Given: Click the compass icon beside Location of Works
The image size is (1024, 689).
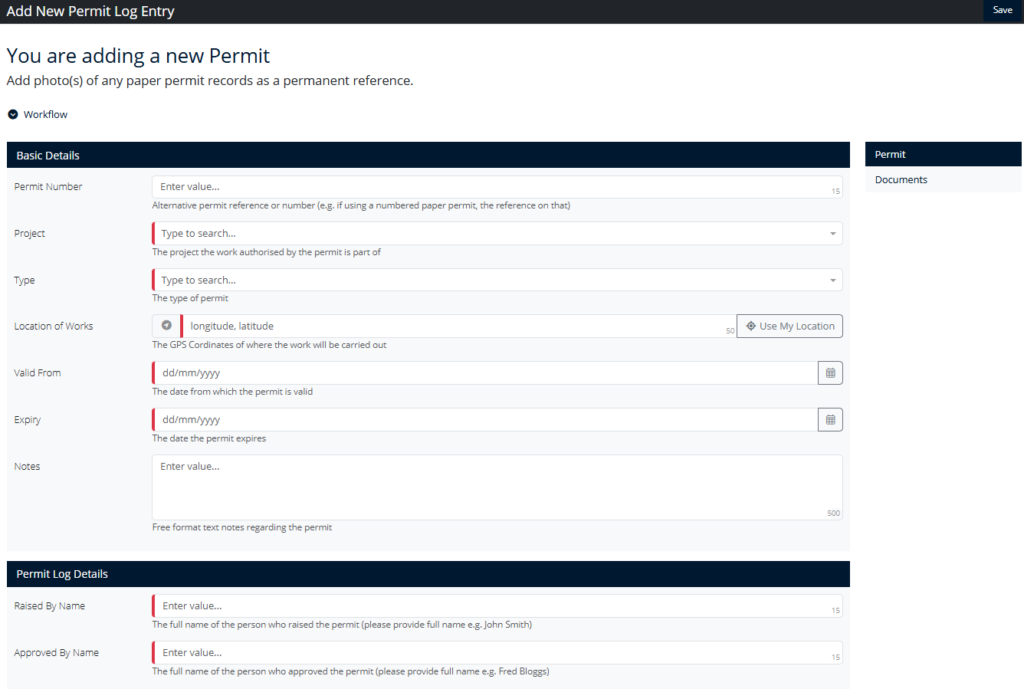Looking at the screenshot, I should coord(167,325).
